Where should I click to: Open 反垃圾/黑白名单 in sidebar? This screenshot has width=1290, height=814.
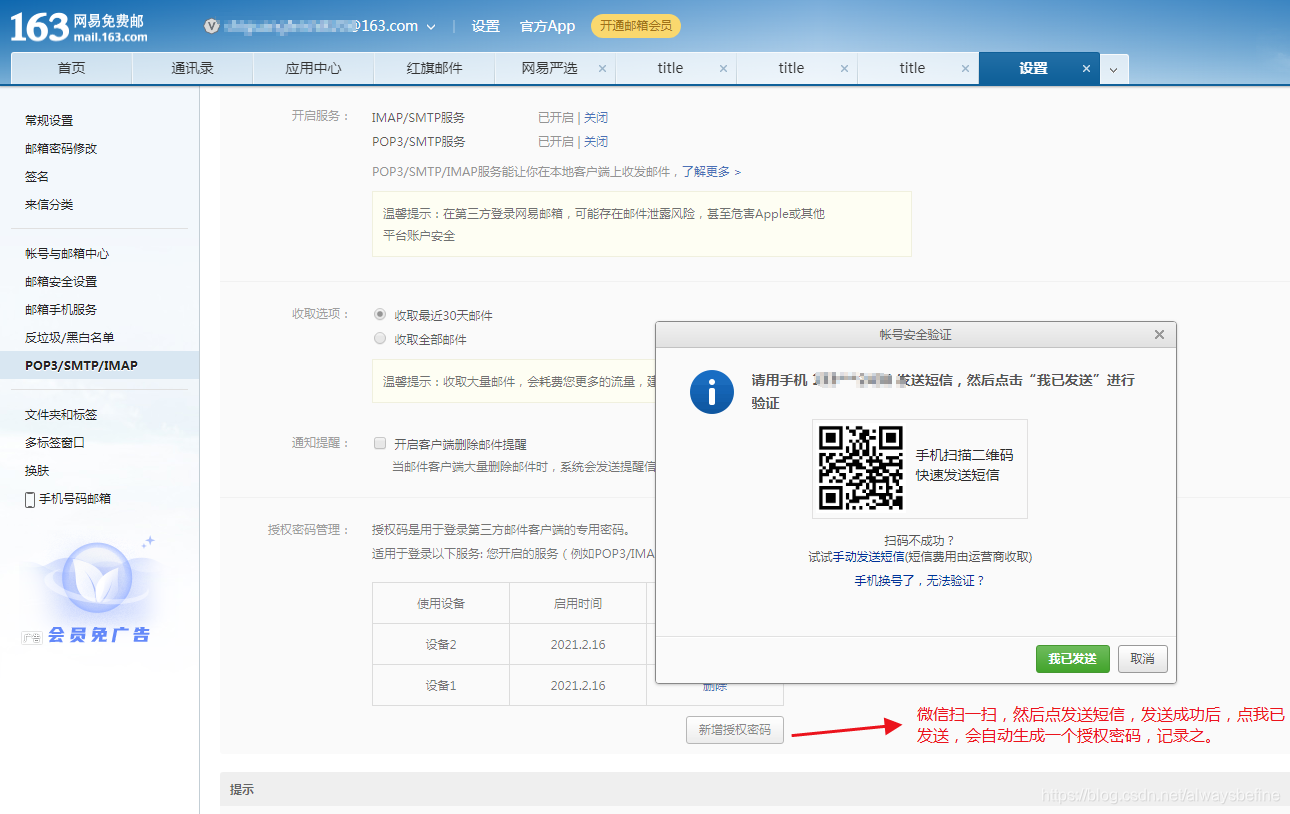click(70, 337)
